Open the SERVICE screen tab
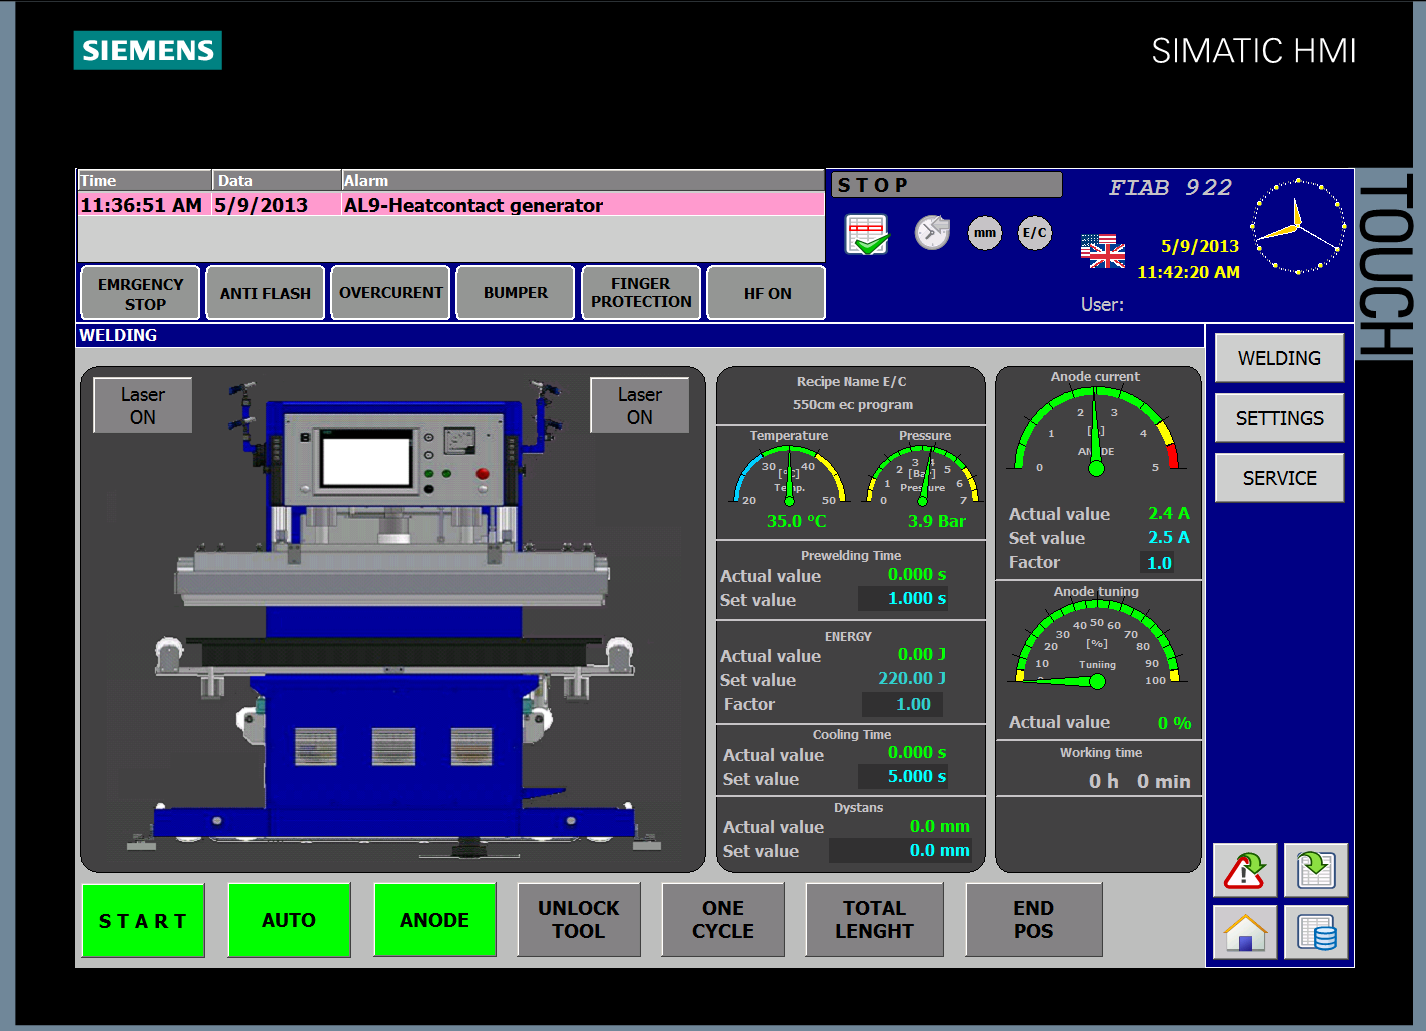Screen dimensions: 1426x1031 (x=1279, y=478)
